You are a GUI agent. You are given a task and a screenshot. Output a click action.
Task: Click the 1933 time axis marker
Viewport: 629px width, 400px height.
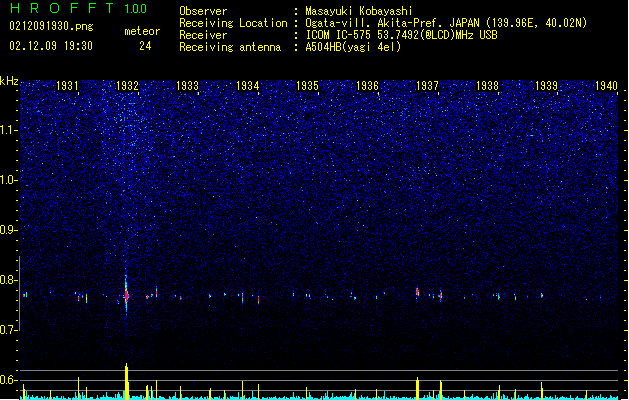click(x=187, y=86)
